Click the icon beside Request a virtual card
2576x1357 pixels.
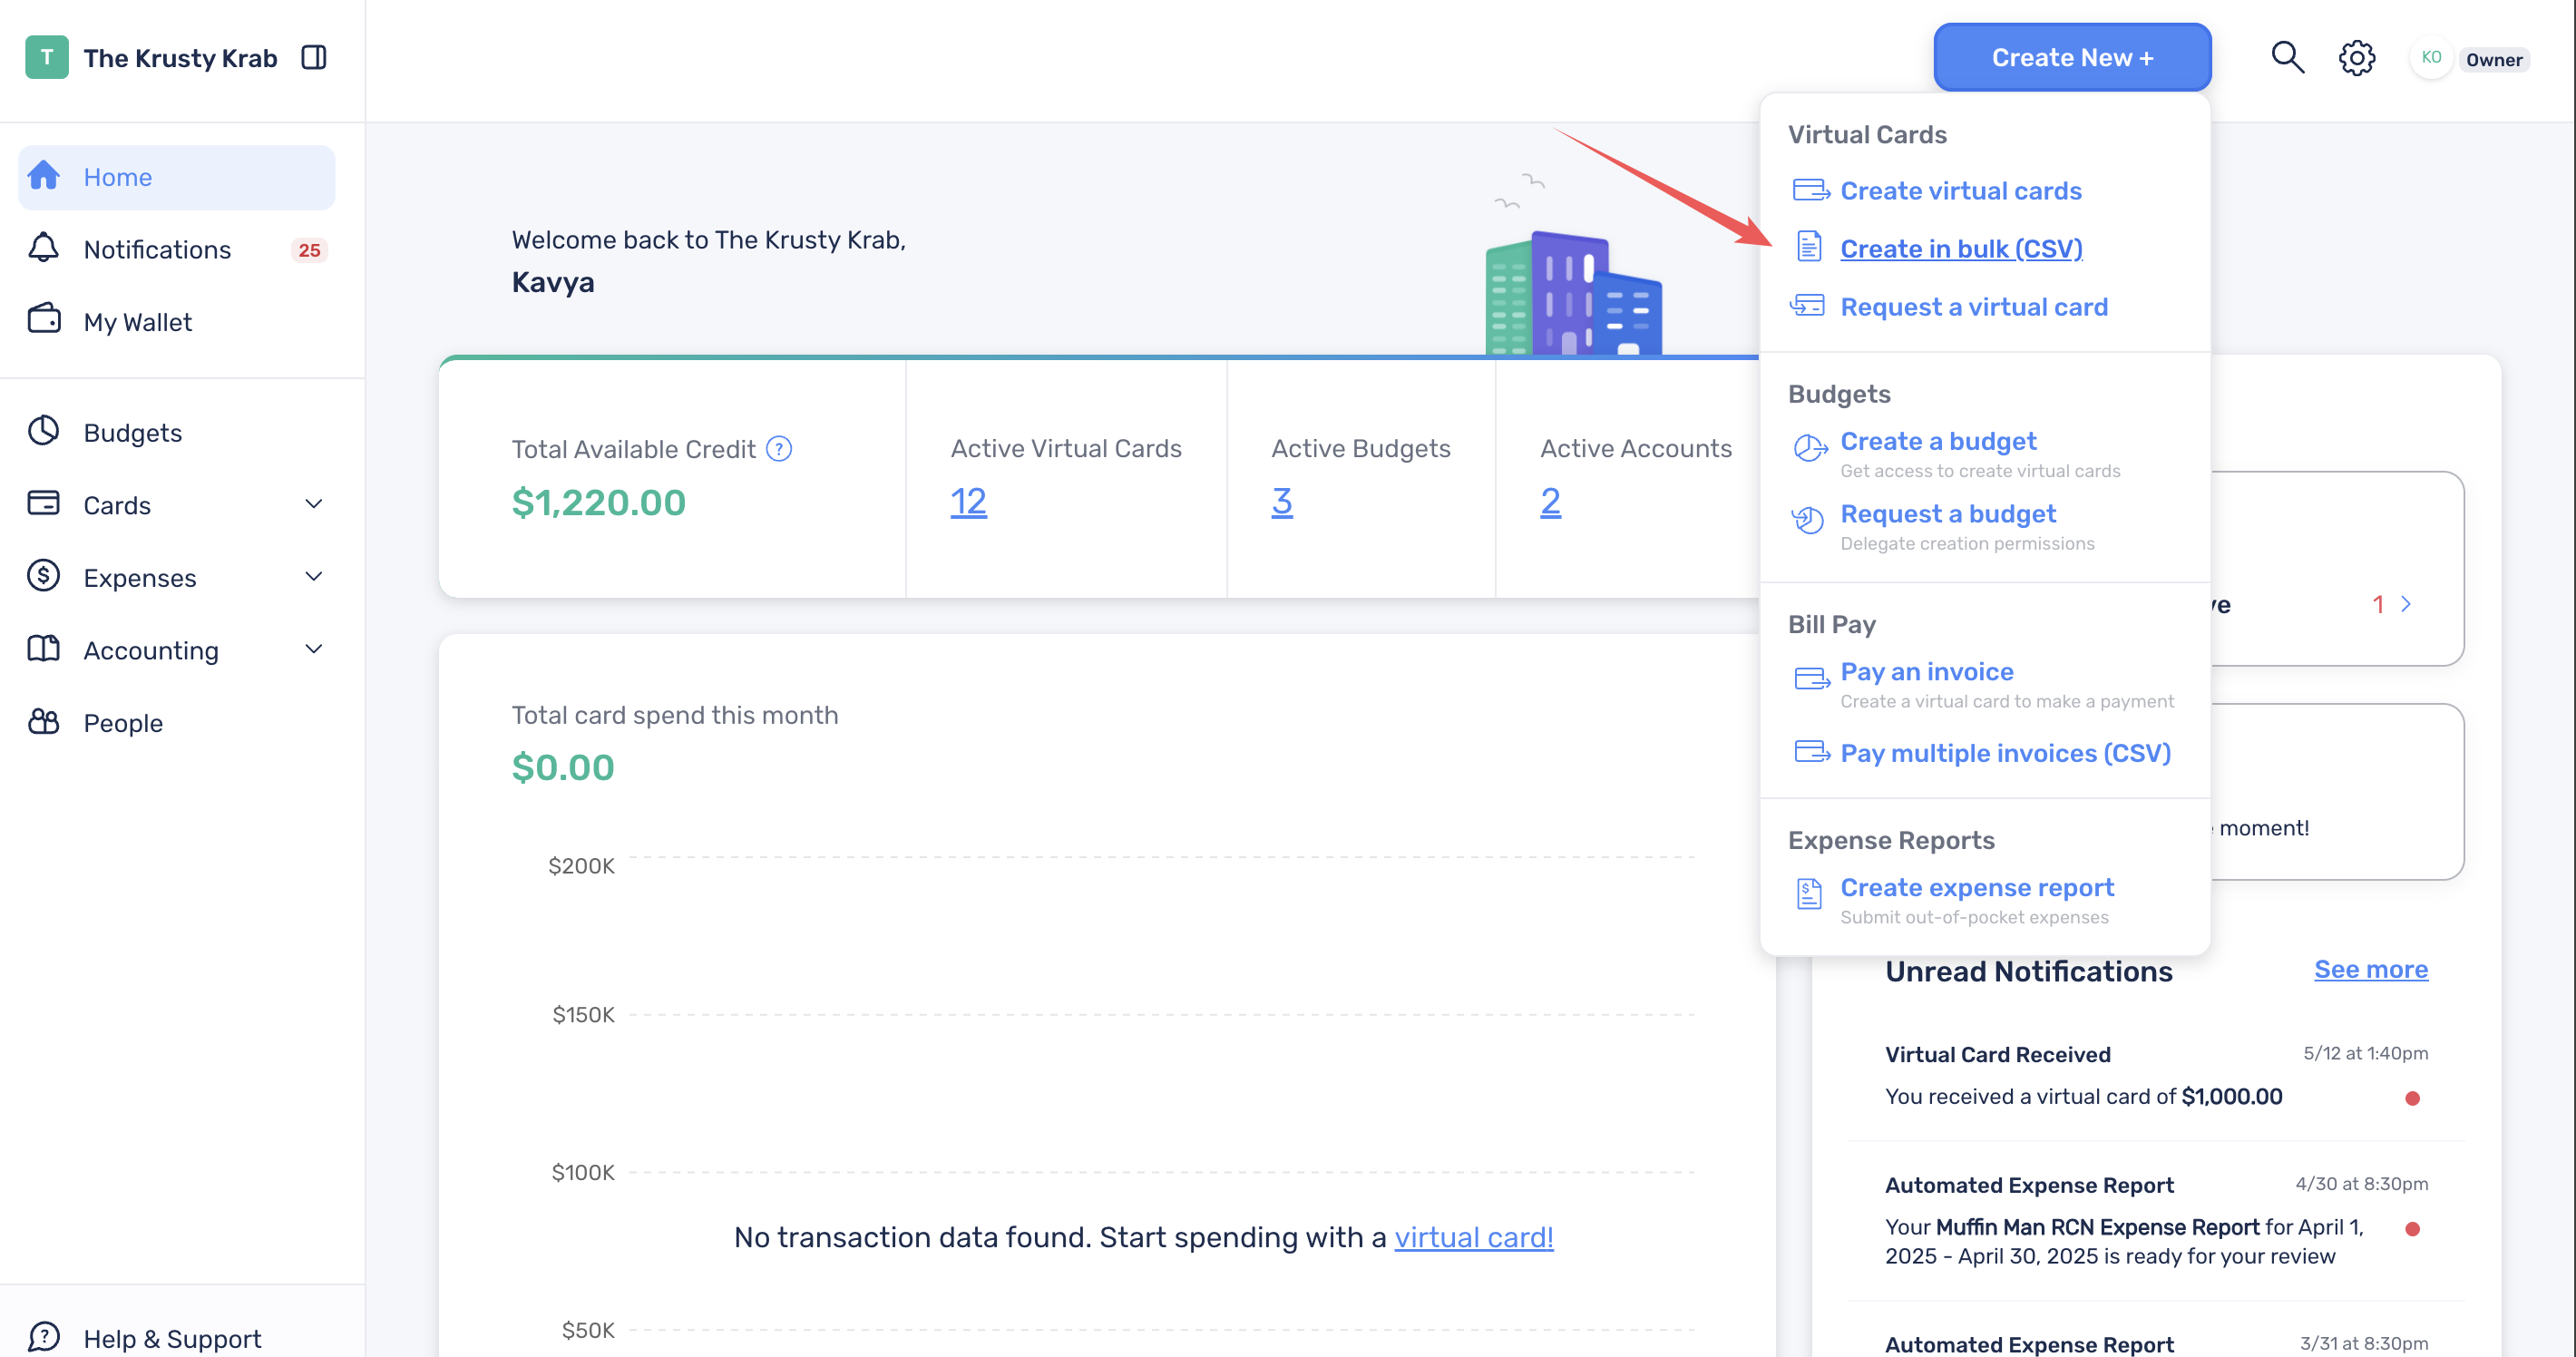(x=1808, y=305)
